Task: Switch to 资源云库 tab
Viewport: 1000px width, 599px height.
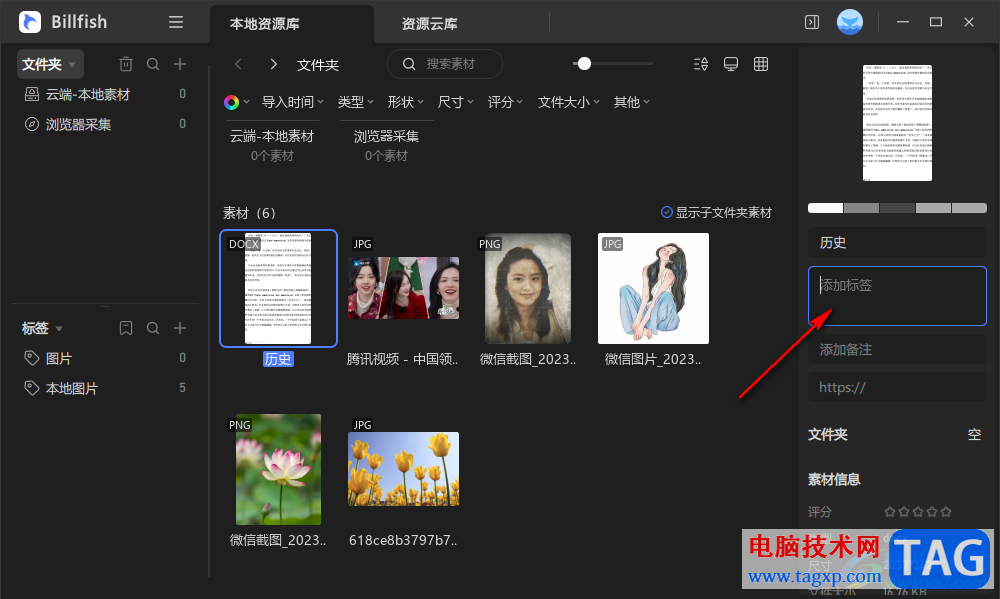Action: pyautogui.click(x=429, y=24)
